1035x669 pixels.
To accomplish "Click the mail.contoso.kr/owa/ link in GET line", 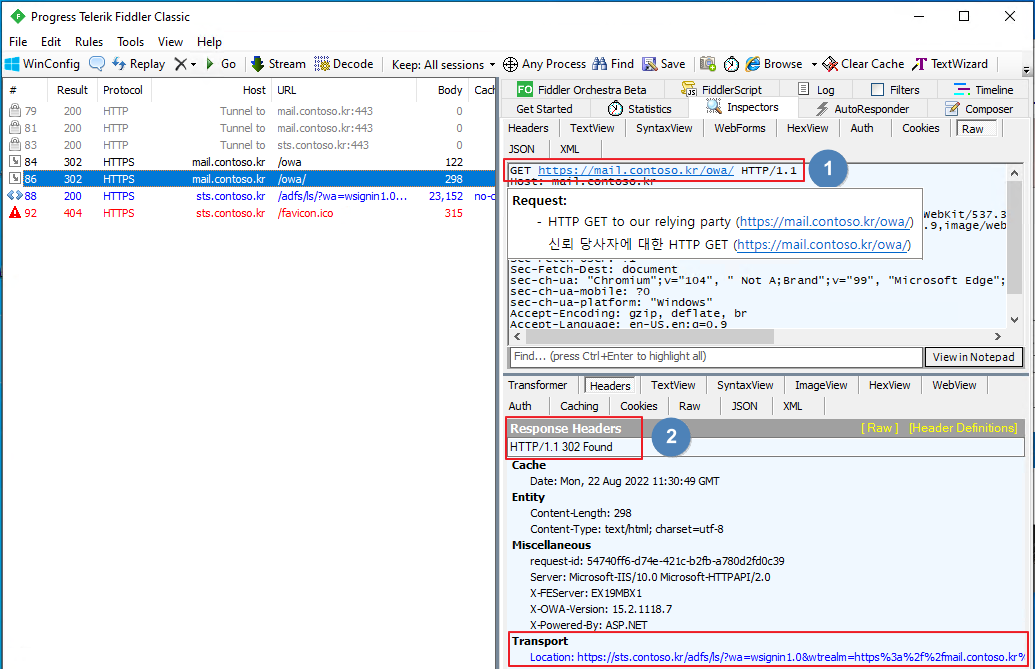I will 636,170.
